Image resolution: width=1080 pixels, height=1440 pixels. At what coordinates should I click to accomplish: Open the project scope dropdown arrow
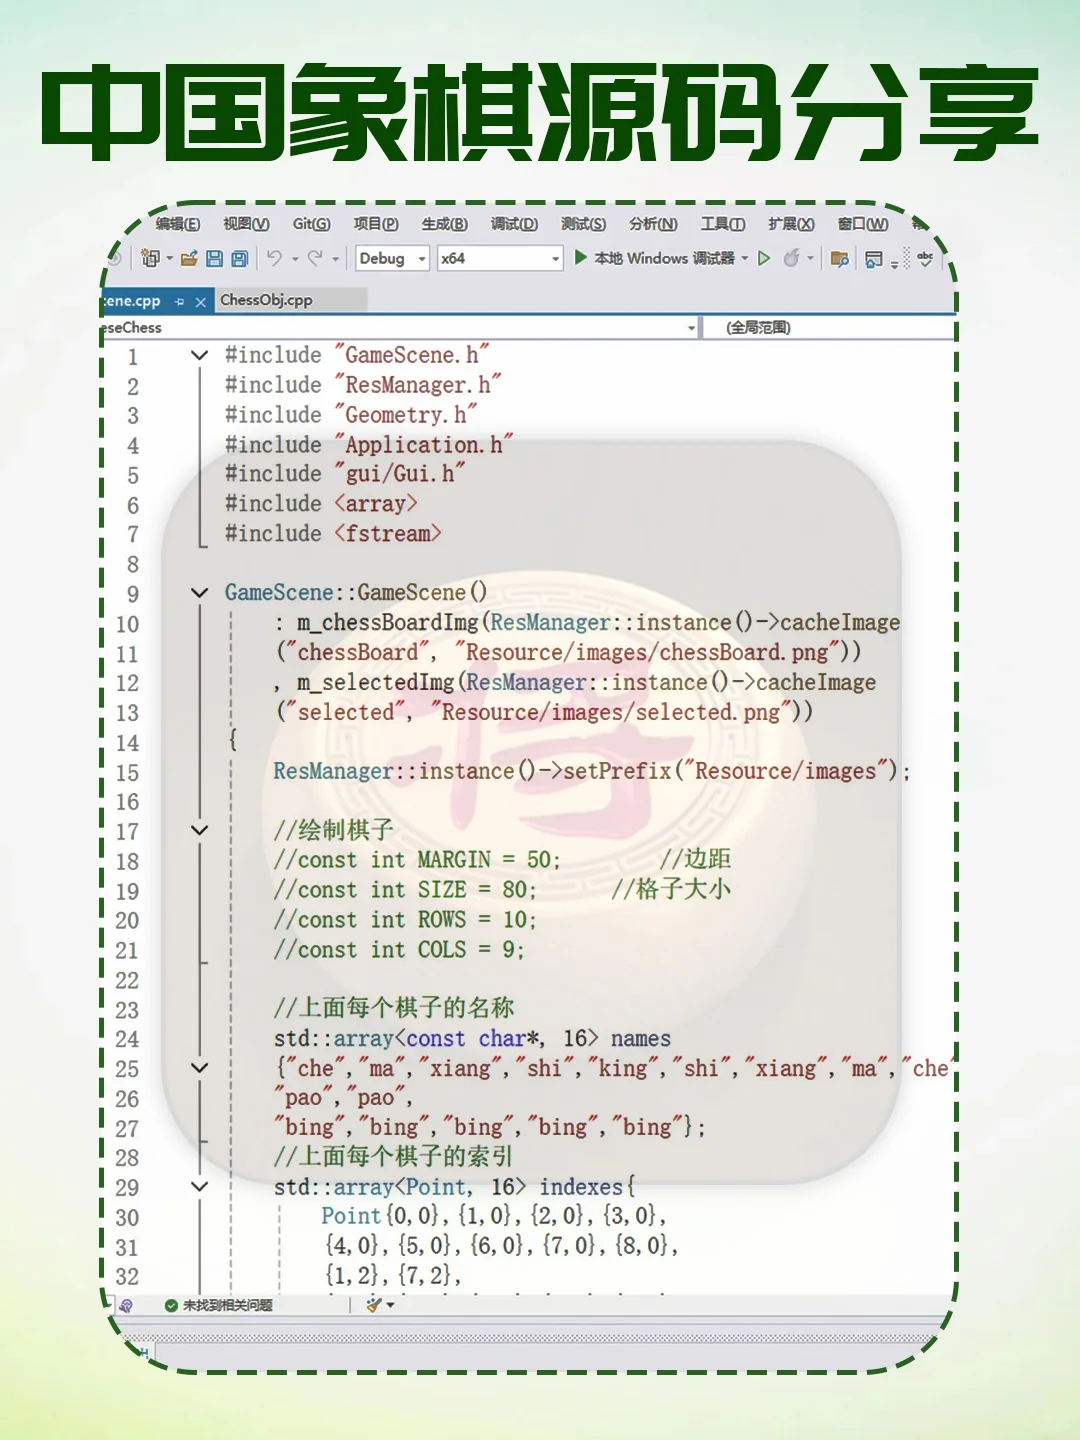[691, 328]
